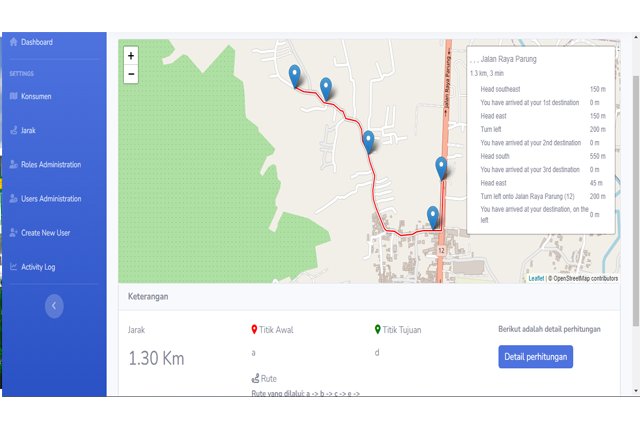Select 'Turn left onto Jalan Raya Parung' instruction

click(x=527, y=196)
